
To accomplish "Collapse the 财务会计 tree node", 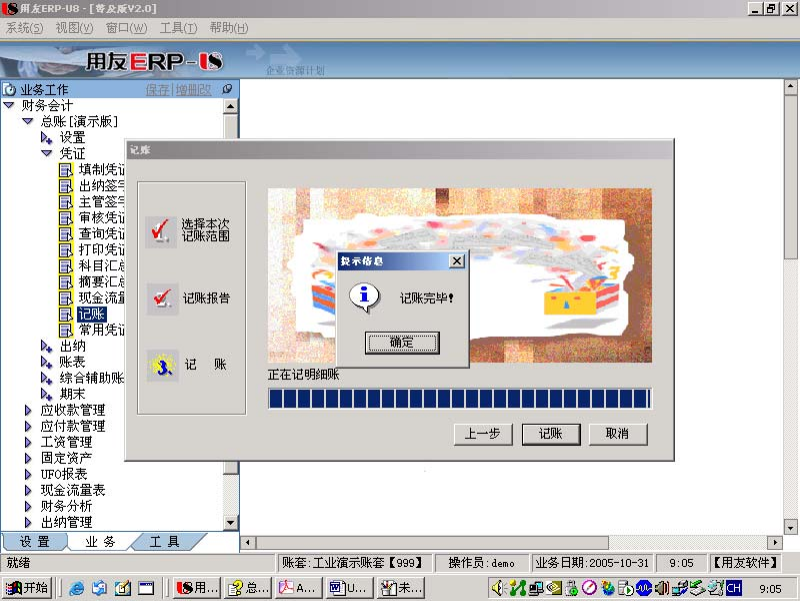I will pos(9,106).
